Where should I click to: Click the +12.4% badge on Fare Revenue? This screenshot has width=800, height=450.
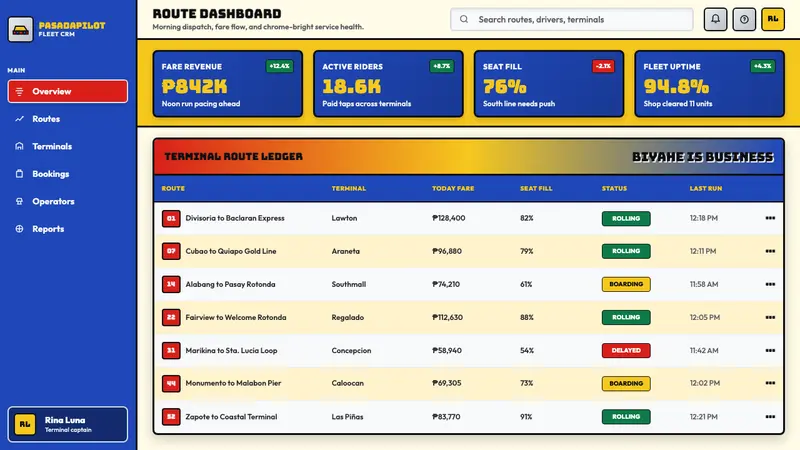pos(280,66)
